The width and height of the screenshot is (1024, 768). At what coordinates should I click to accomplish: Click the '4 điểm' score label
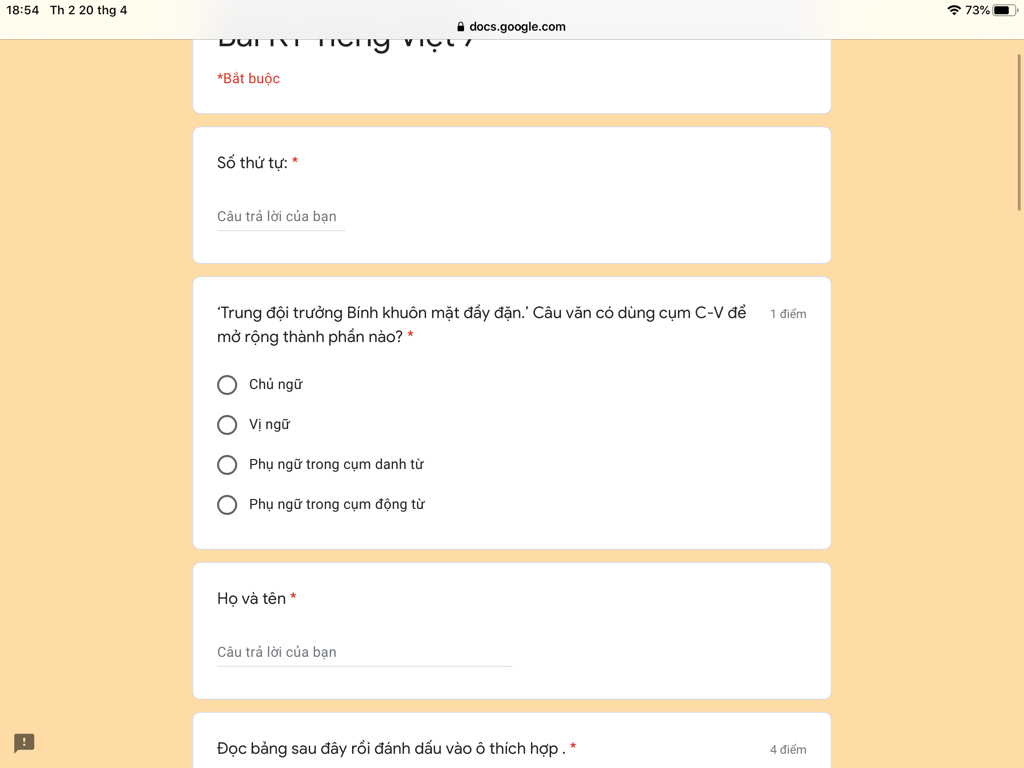point(788,750)
